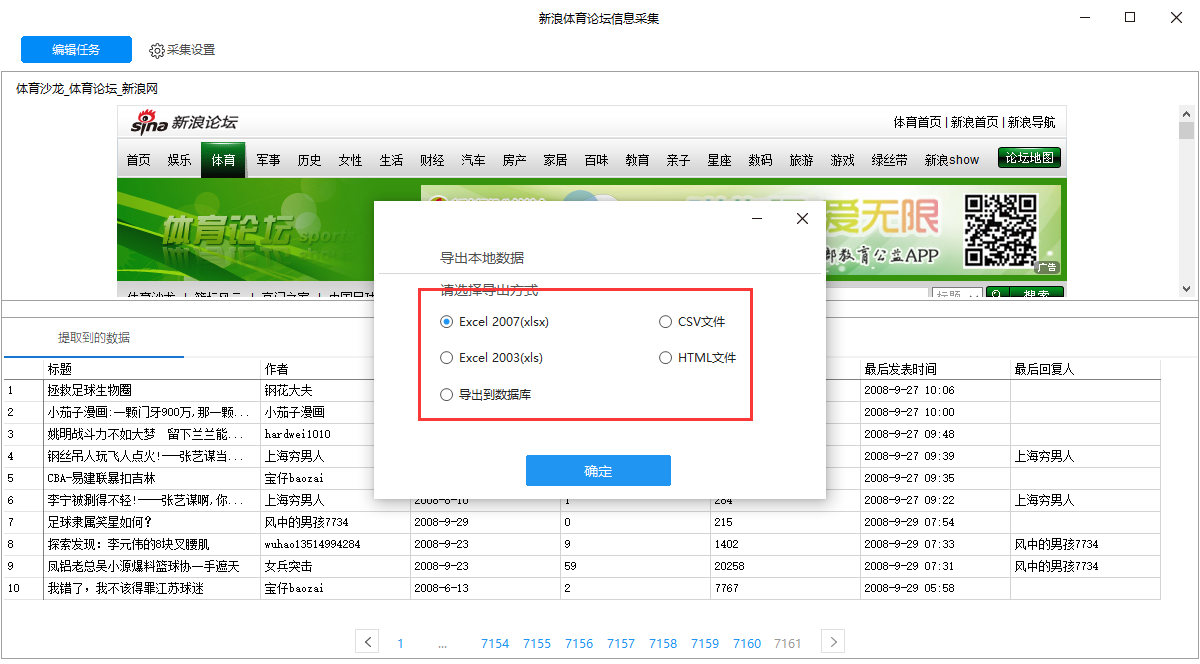Viewport: 1200px width, 664px height.
Task: Click value cell 20258
Action: (785, 566)
